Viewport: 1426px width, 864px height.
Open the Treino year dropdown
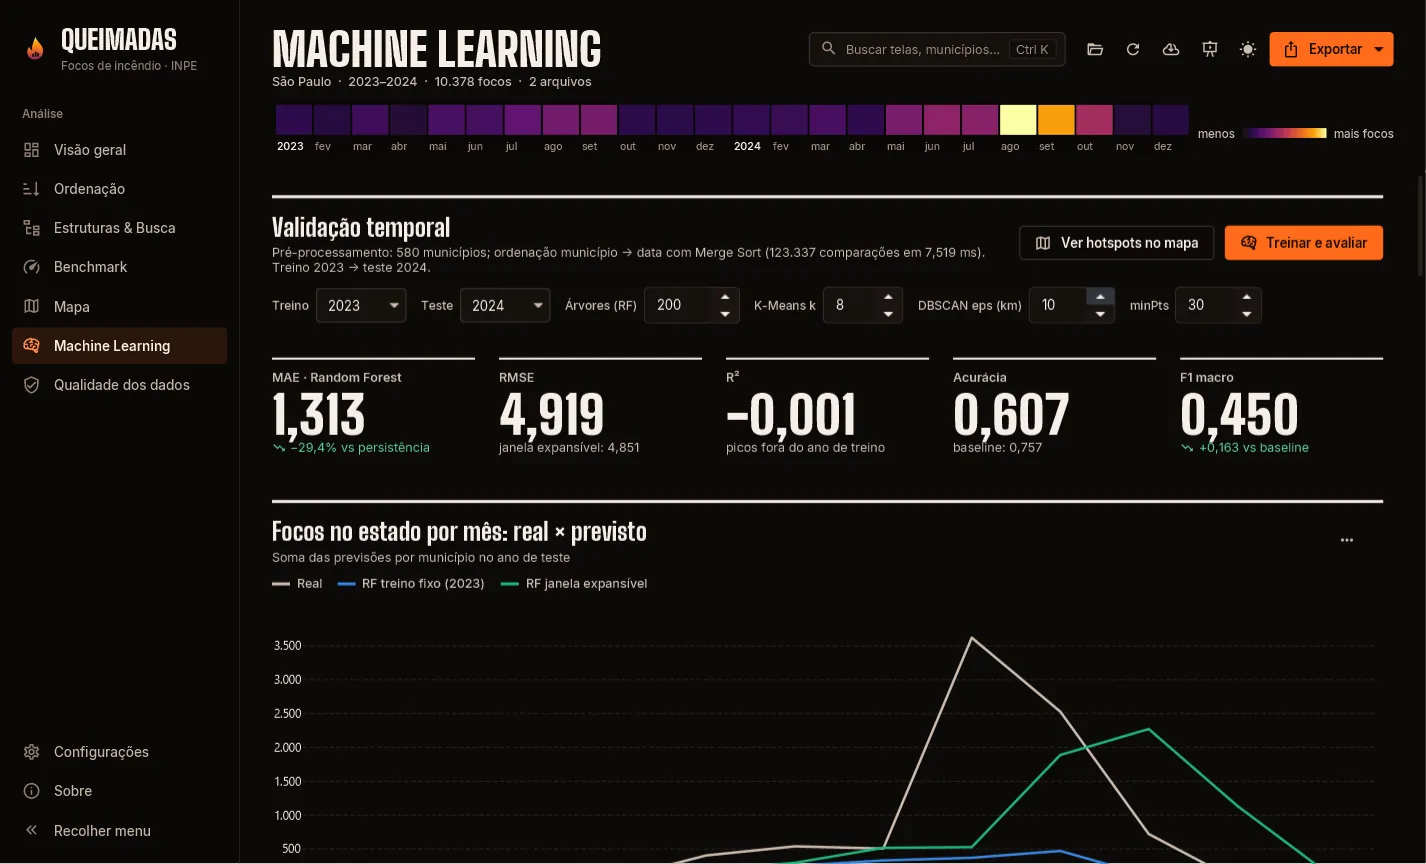point(361,306)
